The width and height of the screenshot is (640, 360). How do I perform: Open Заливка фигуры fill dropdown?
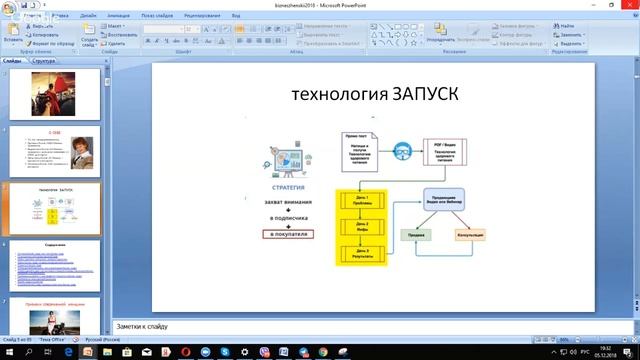516,26
